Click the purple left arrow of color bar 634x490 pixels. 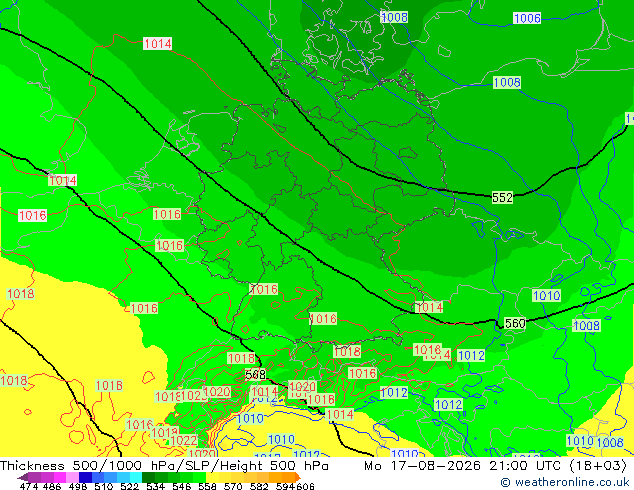(23, 477)
